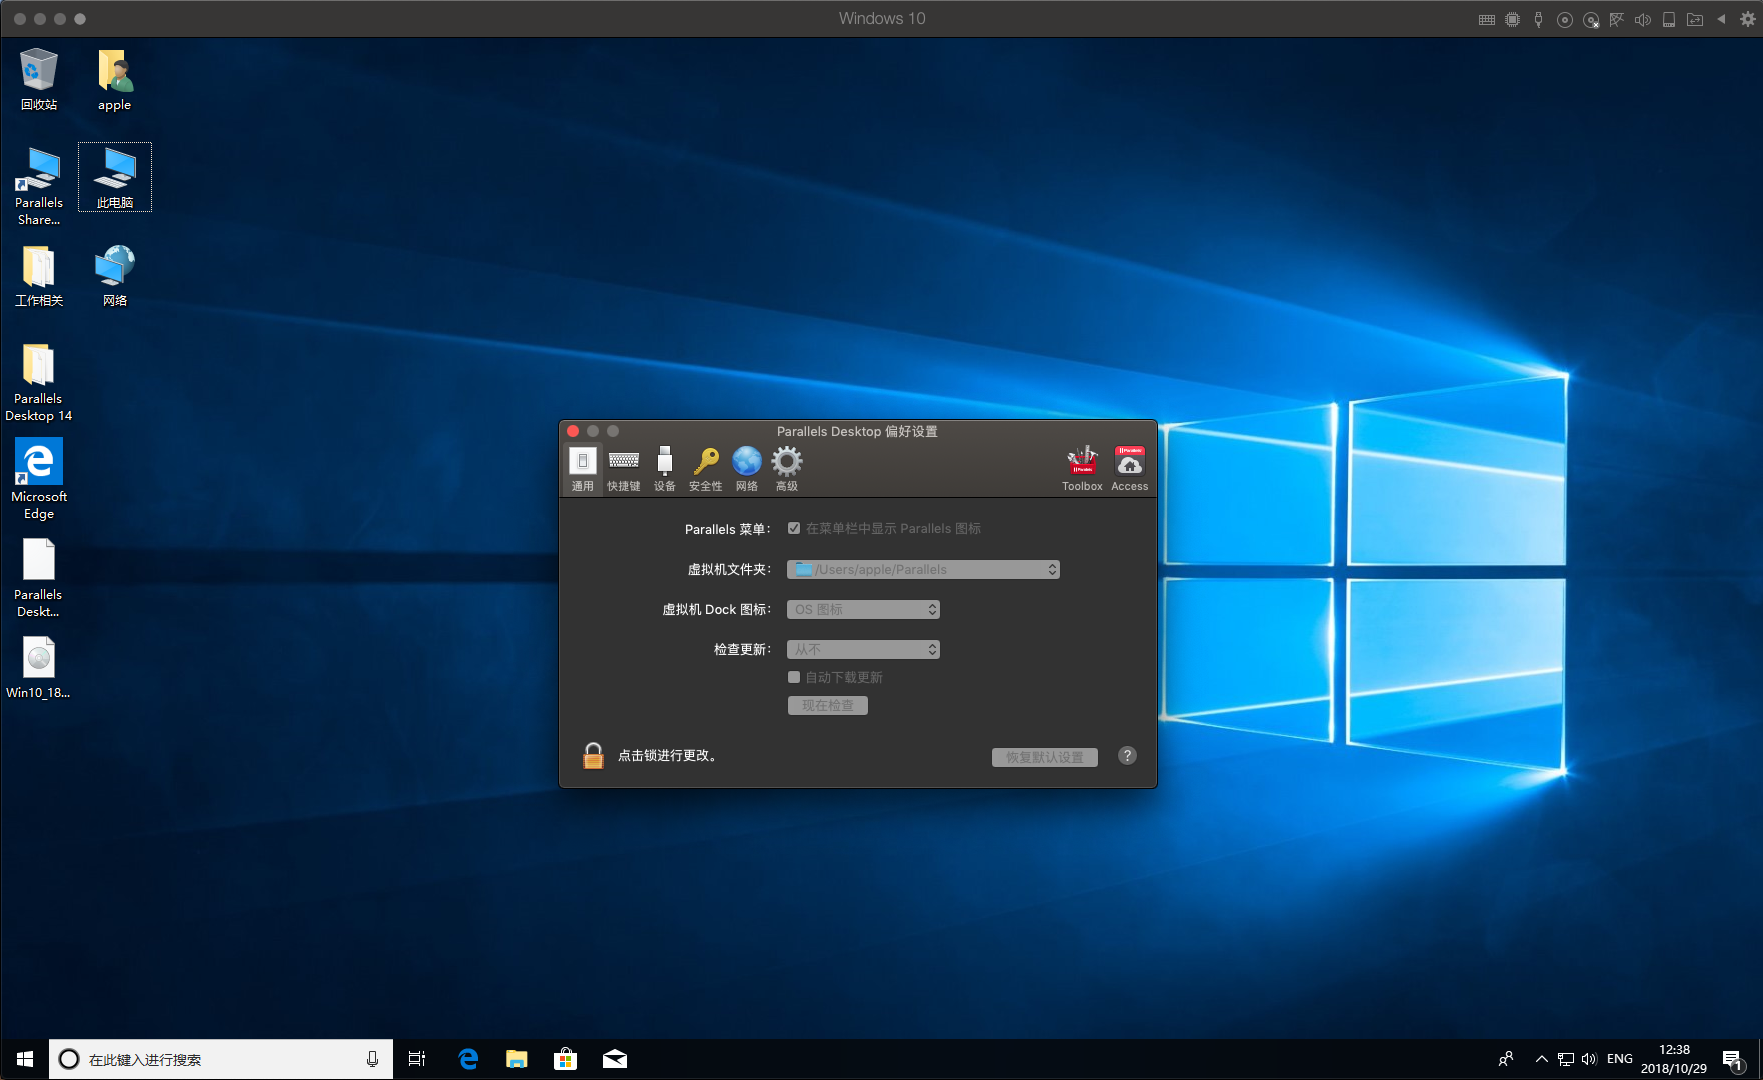Click the hard disk icon in VM title bar

point(1669,19)
